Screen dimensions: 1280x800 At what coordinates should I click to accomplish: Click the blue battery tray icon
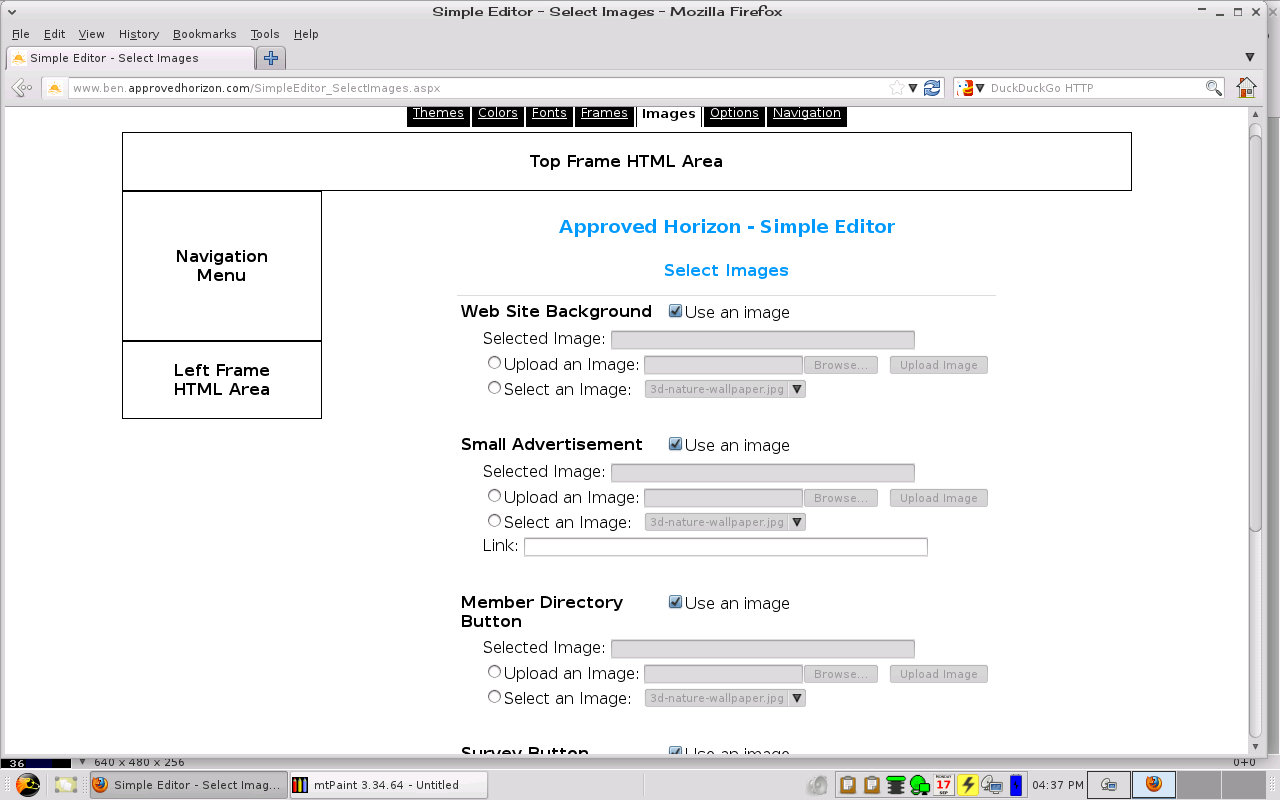click(1016, 785)
